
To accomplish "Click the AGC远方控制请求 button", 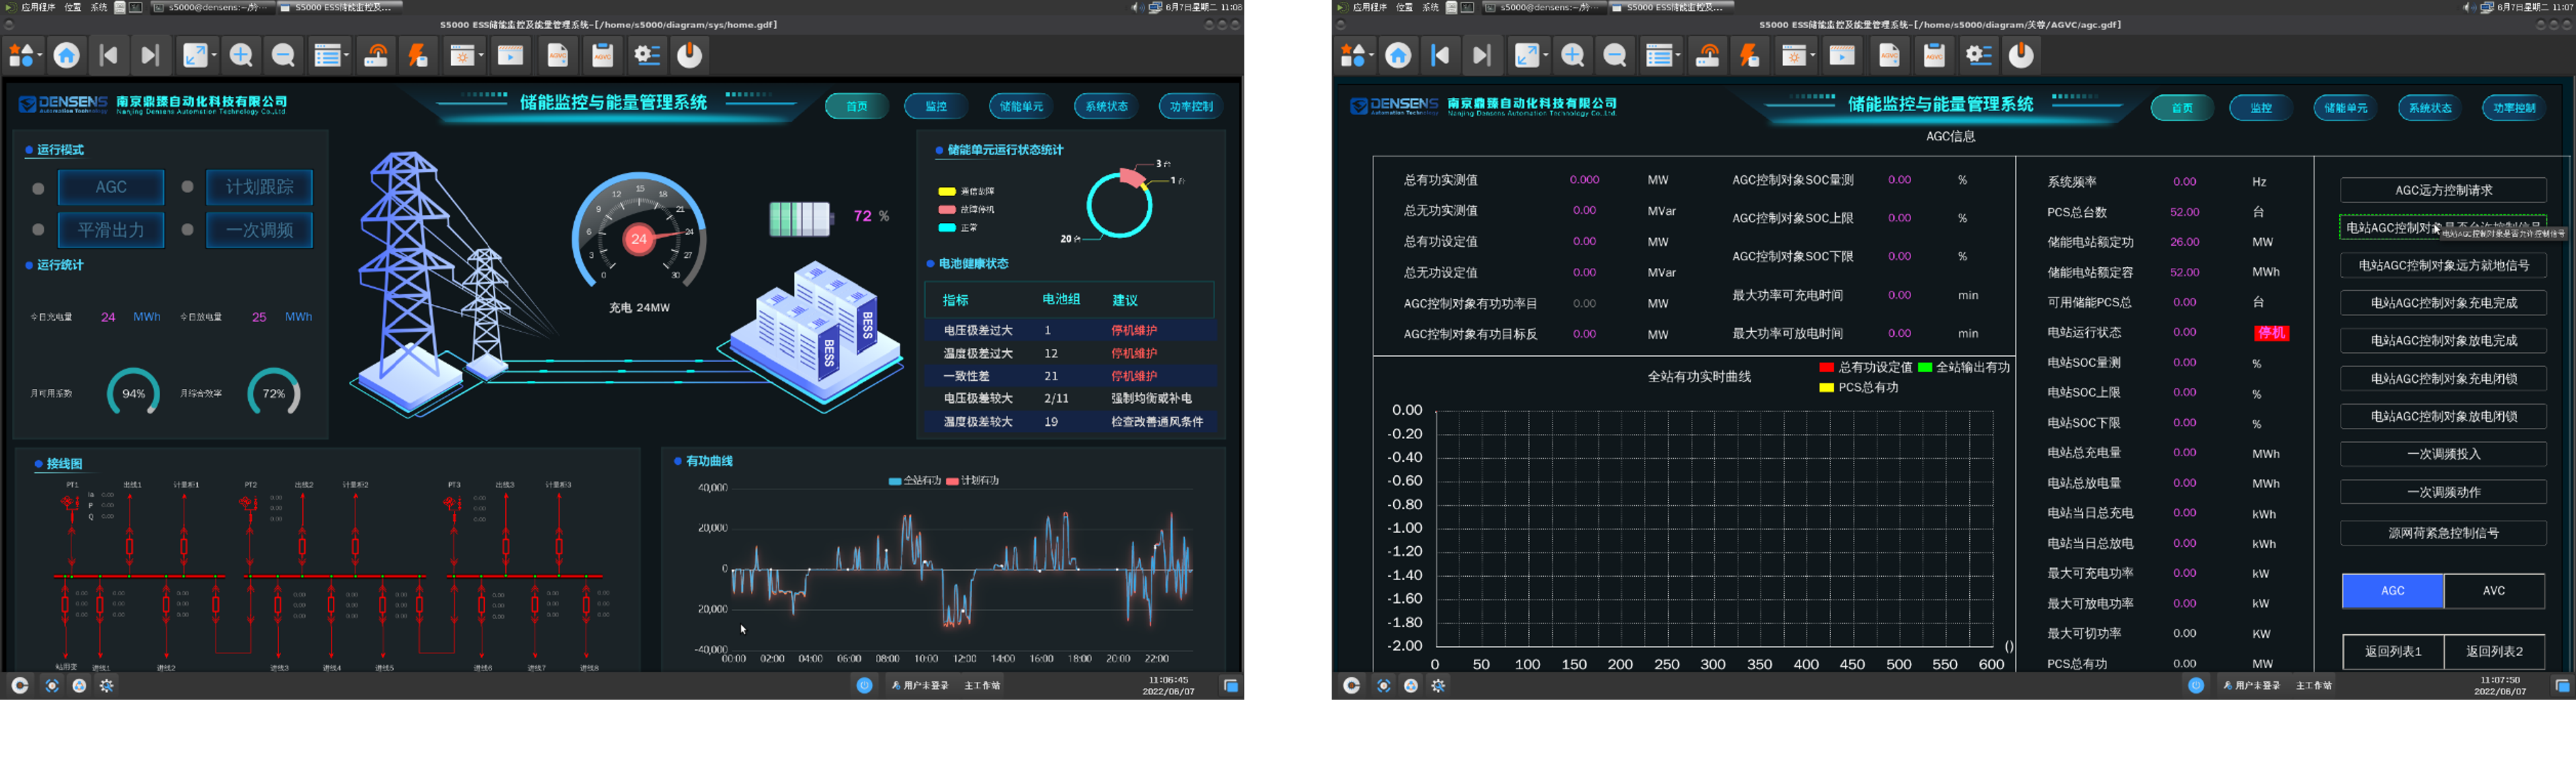I will (x=2443, y=190).
